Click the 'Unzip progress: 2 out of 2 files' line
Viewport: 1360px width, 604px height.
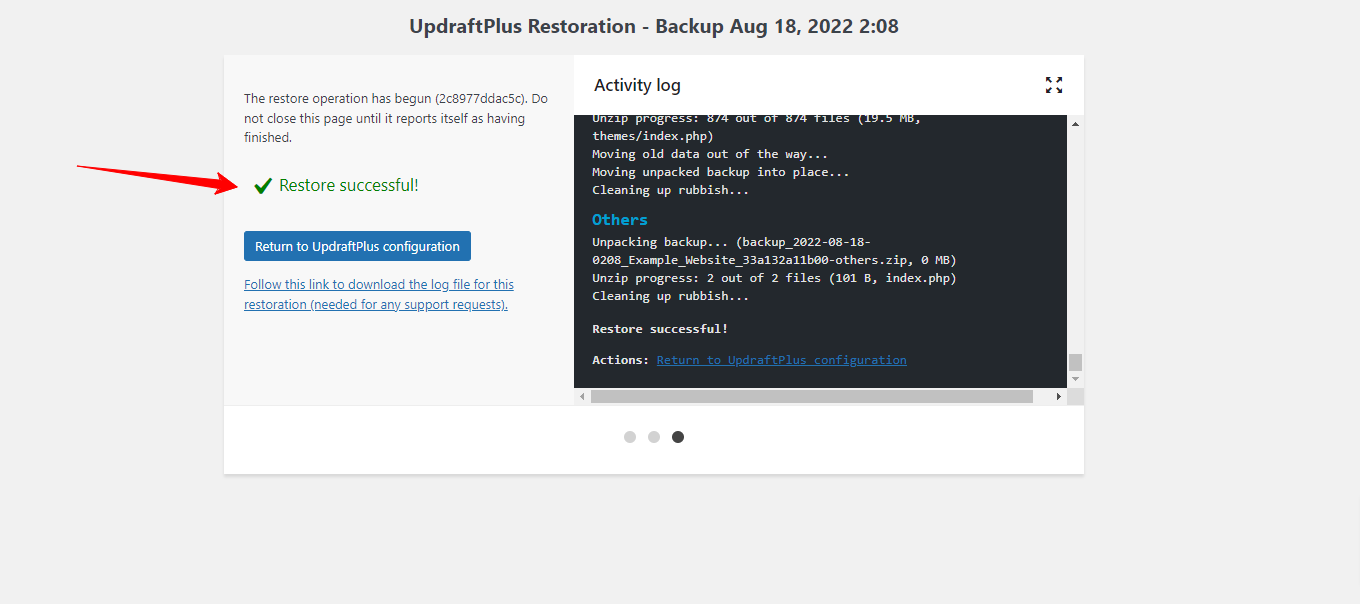(774, 278)
